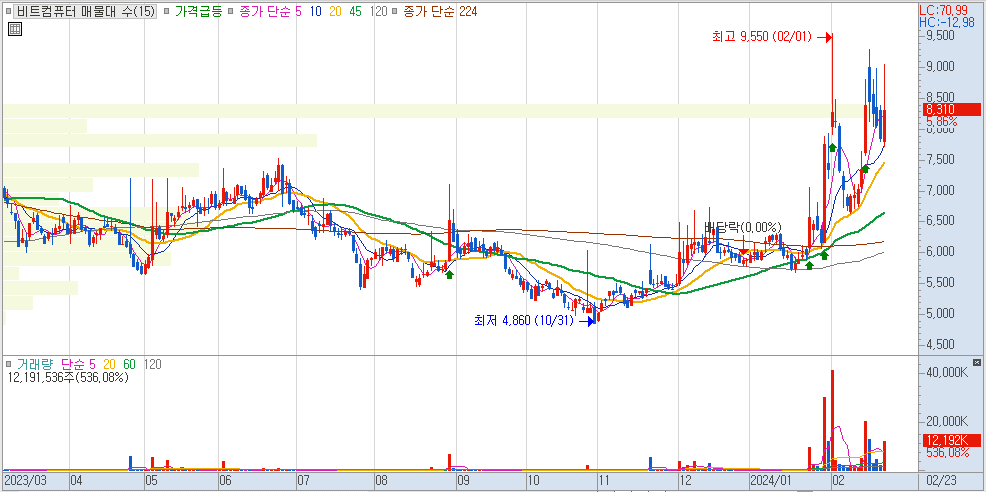Select the blue 10 moving average period
The height and width of the screenshot is (492, 986).
pyautogui.click(x=316, y=11)
